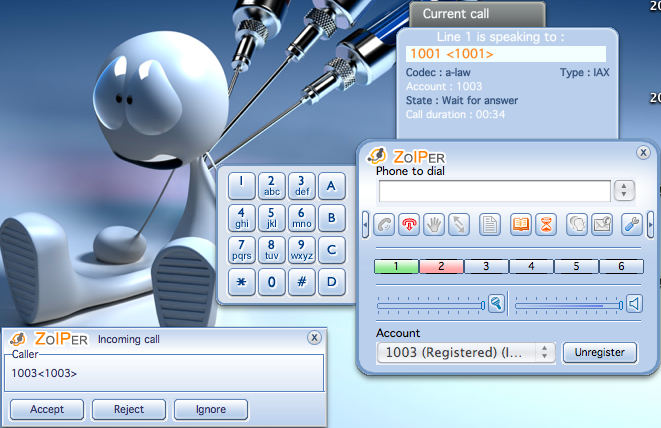661x428 pixels.
Task: Expand panel with right arrow handle
Action: (x=650, y=224)
